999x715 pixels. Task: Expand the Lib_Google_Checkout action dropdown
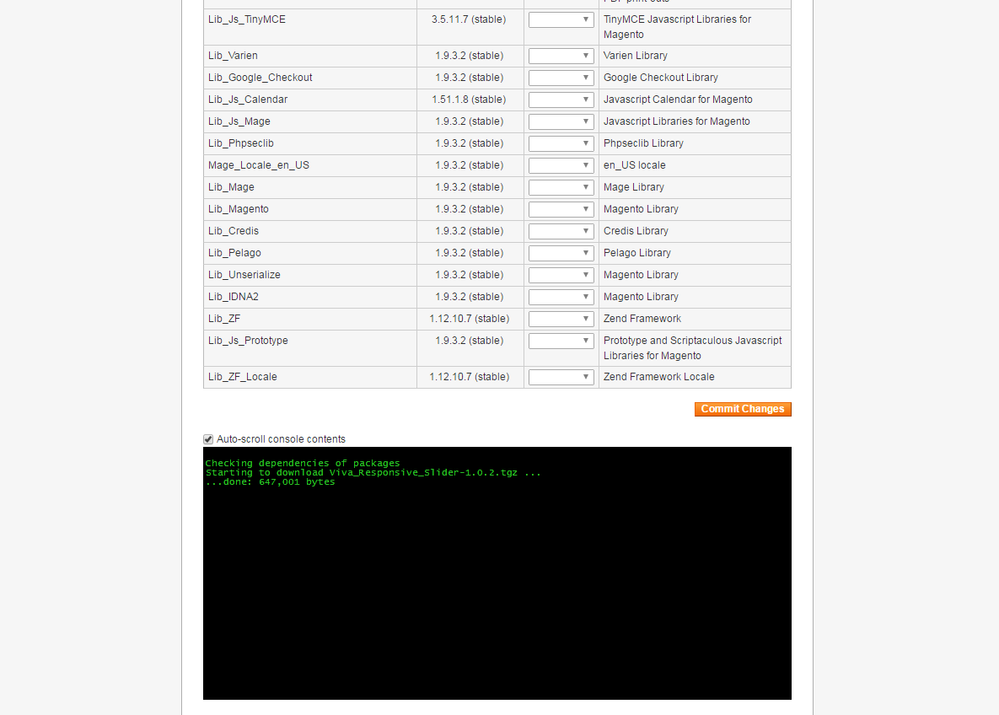561,78
